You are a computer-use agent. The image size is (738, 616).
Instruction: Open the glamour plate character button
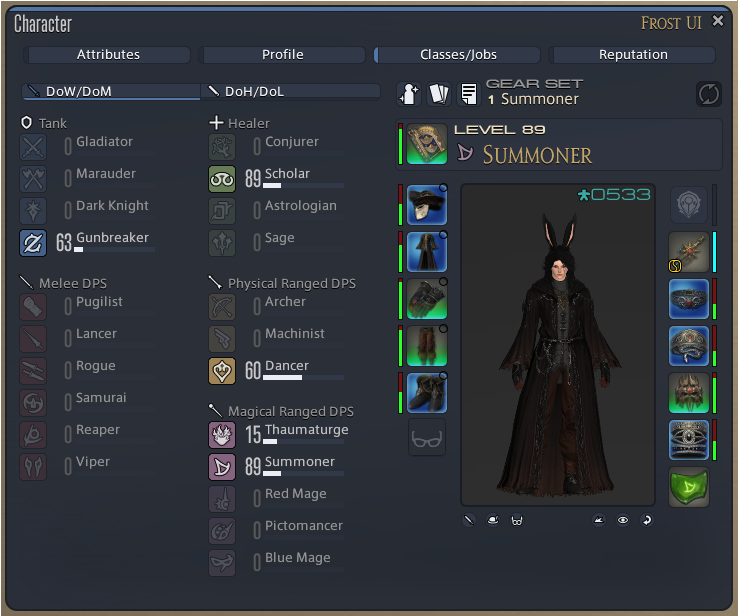(409, 94)
